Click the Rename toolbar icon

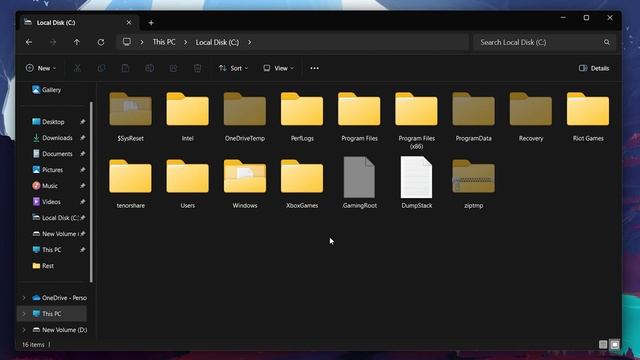(149, 68)
